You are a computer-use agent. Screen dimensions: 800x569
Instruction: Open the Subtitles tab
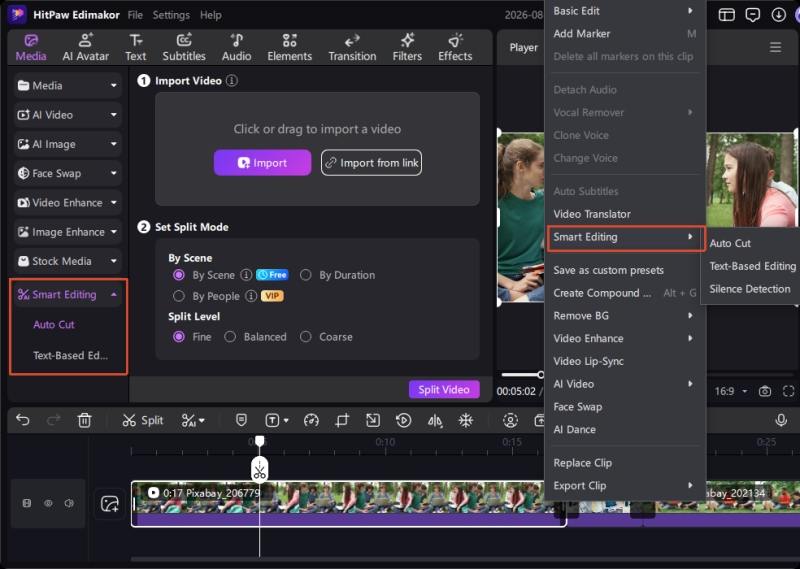[184, 47]
